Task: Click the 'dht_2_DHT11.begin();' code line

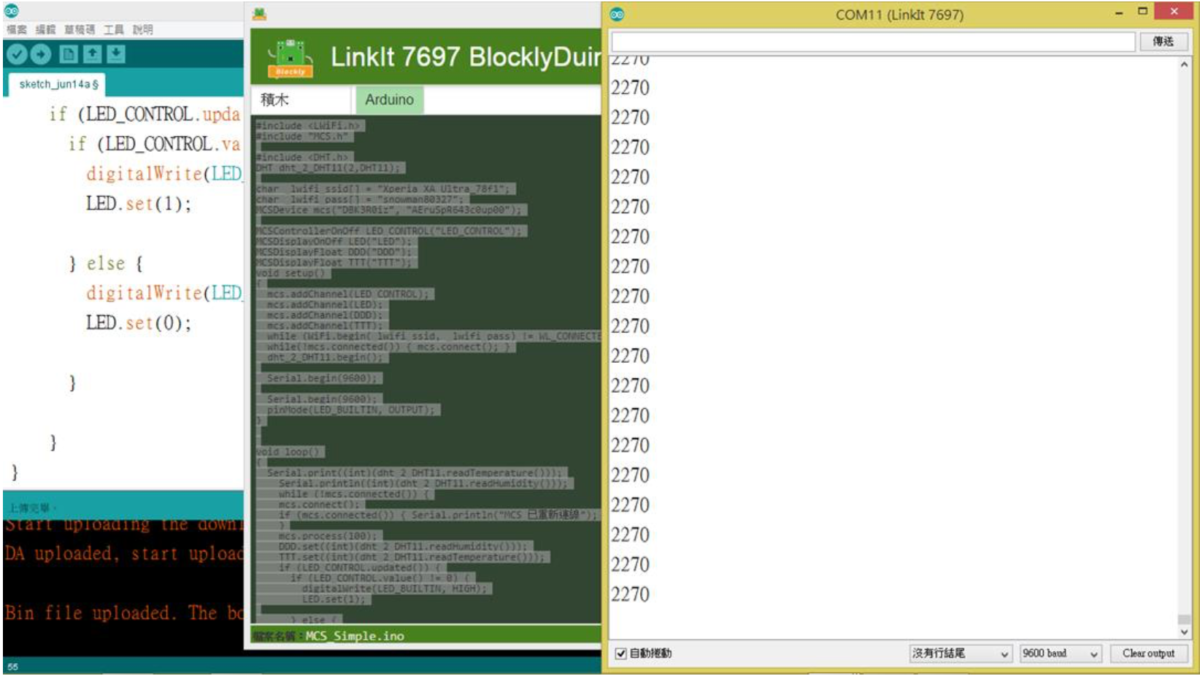Action: (325, 357)
